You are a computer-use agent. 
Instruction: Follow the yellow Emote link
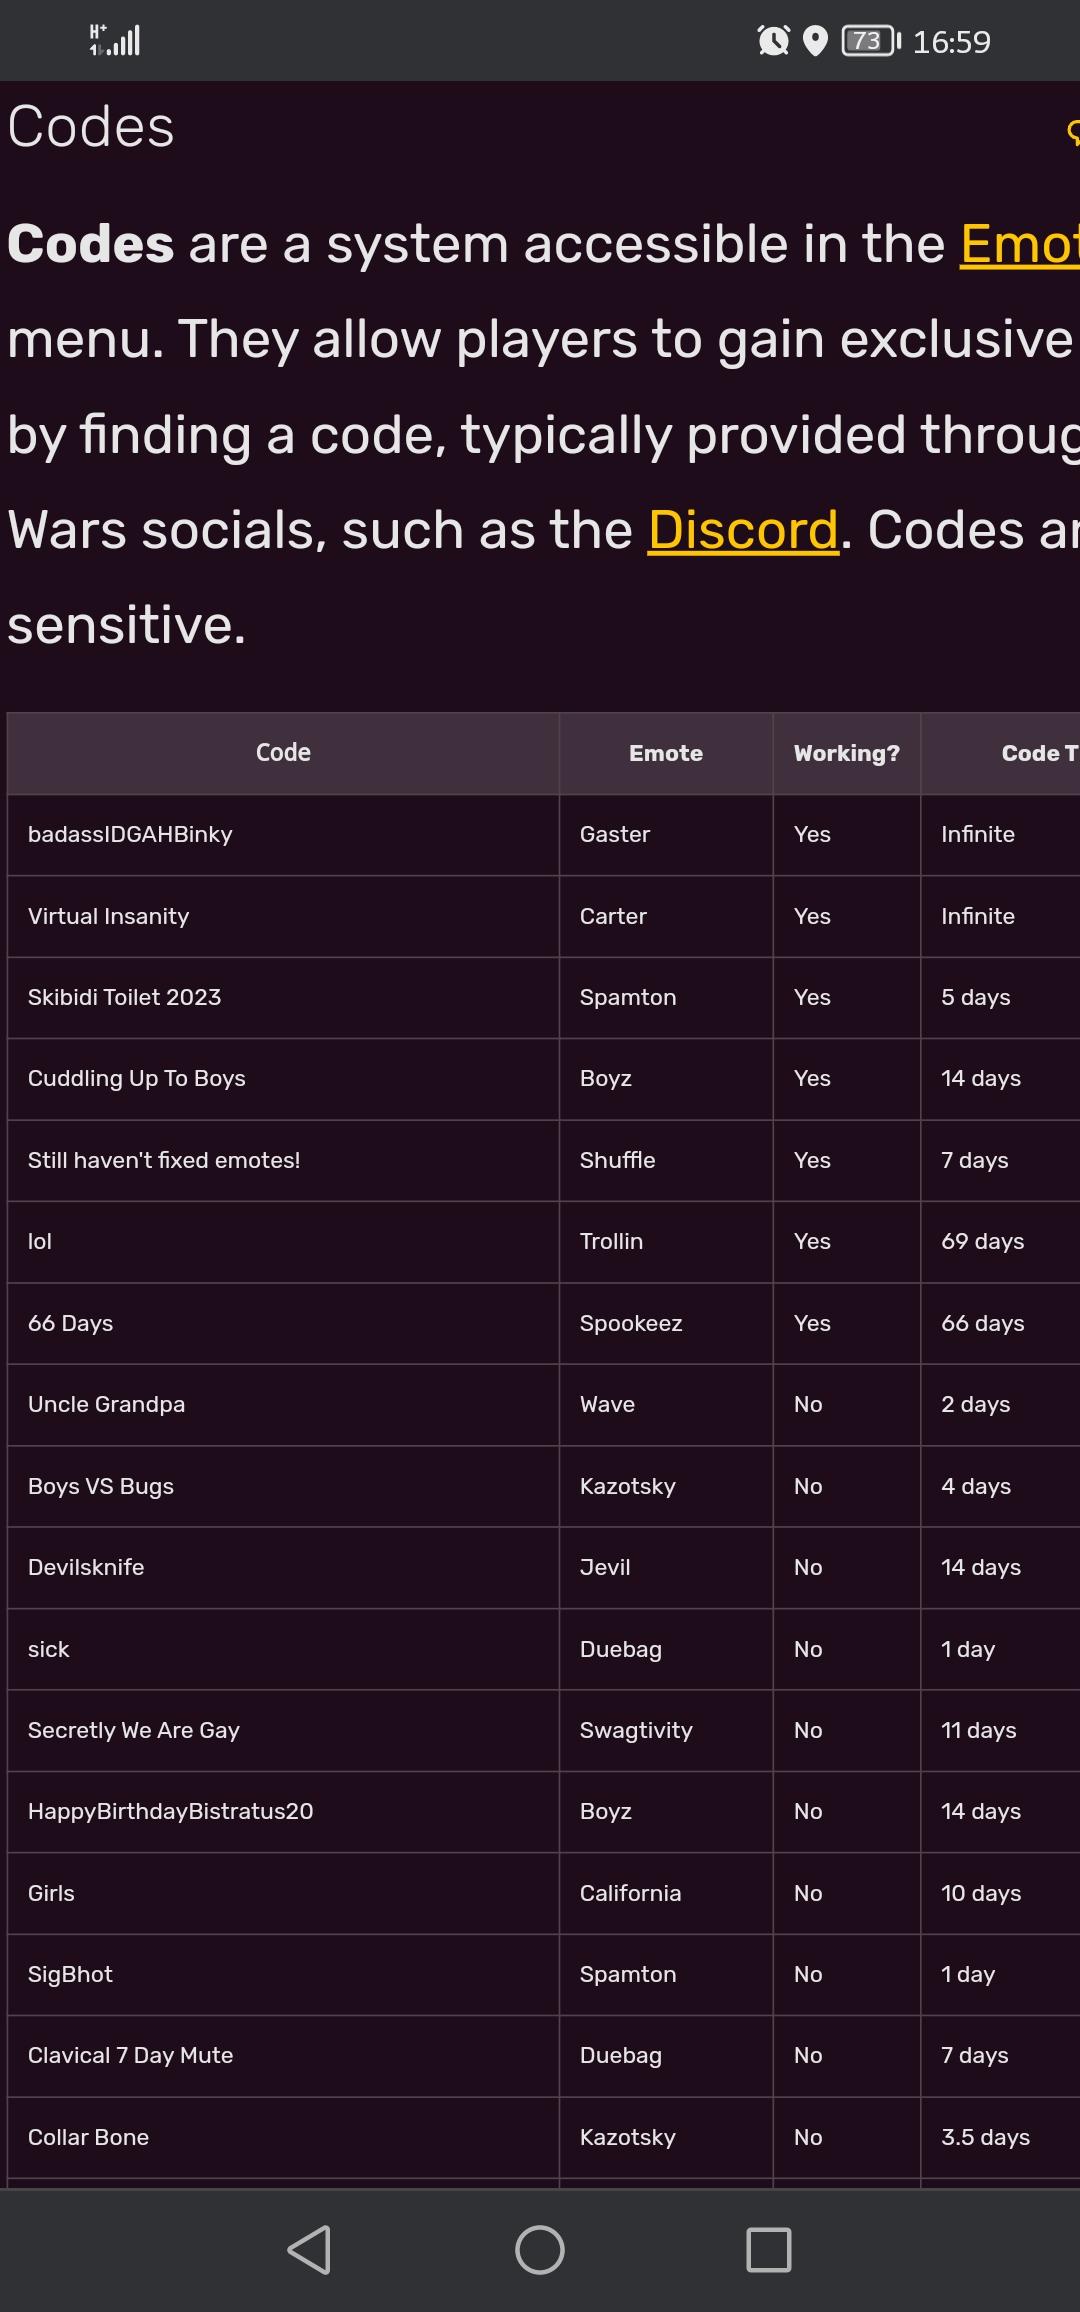[1019, 244]
